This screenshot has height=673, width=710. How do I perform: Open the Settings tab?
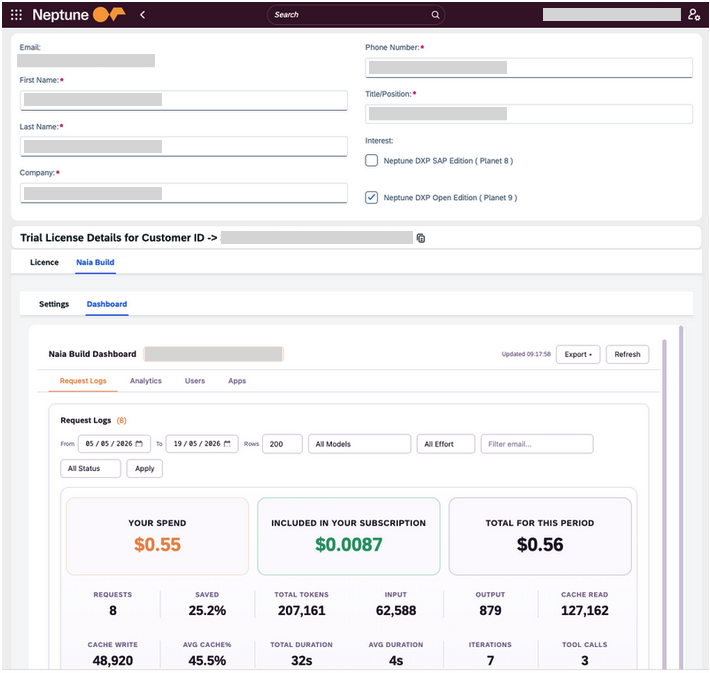pyautogui.click(x=54, y=304)
